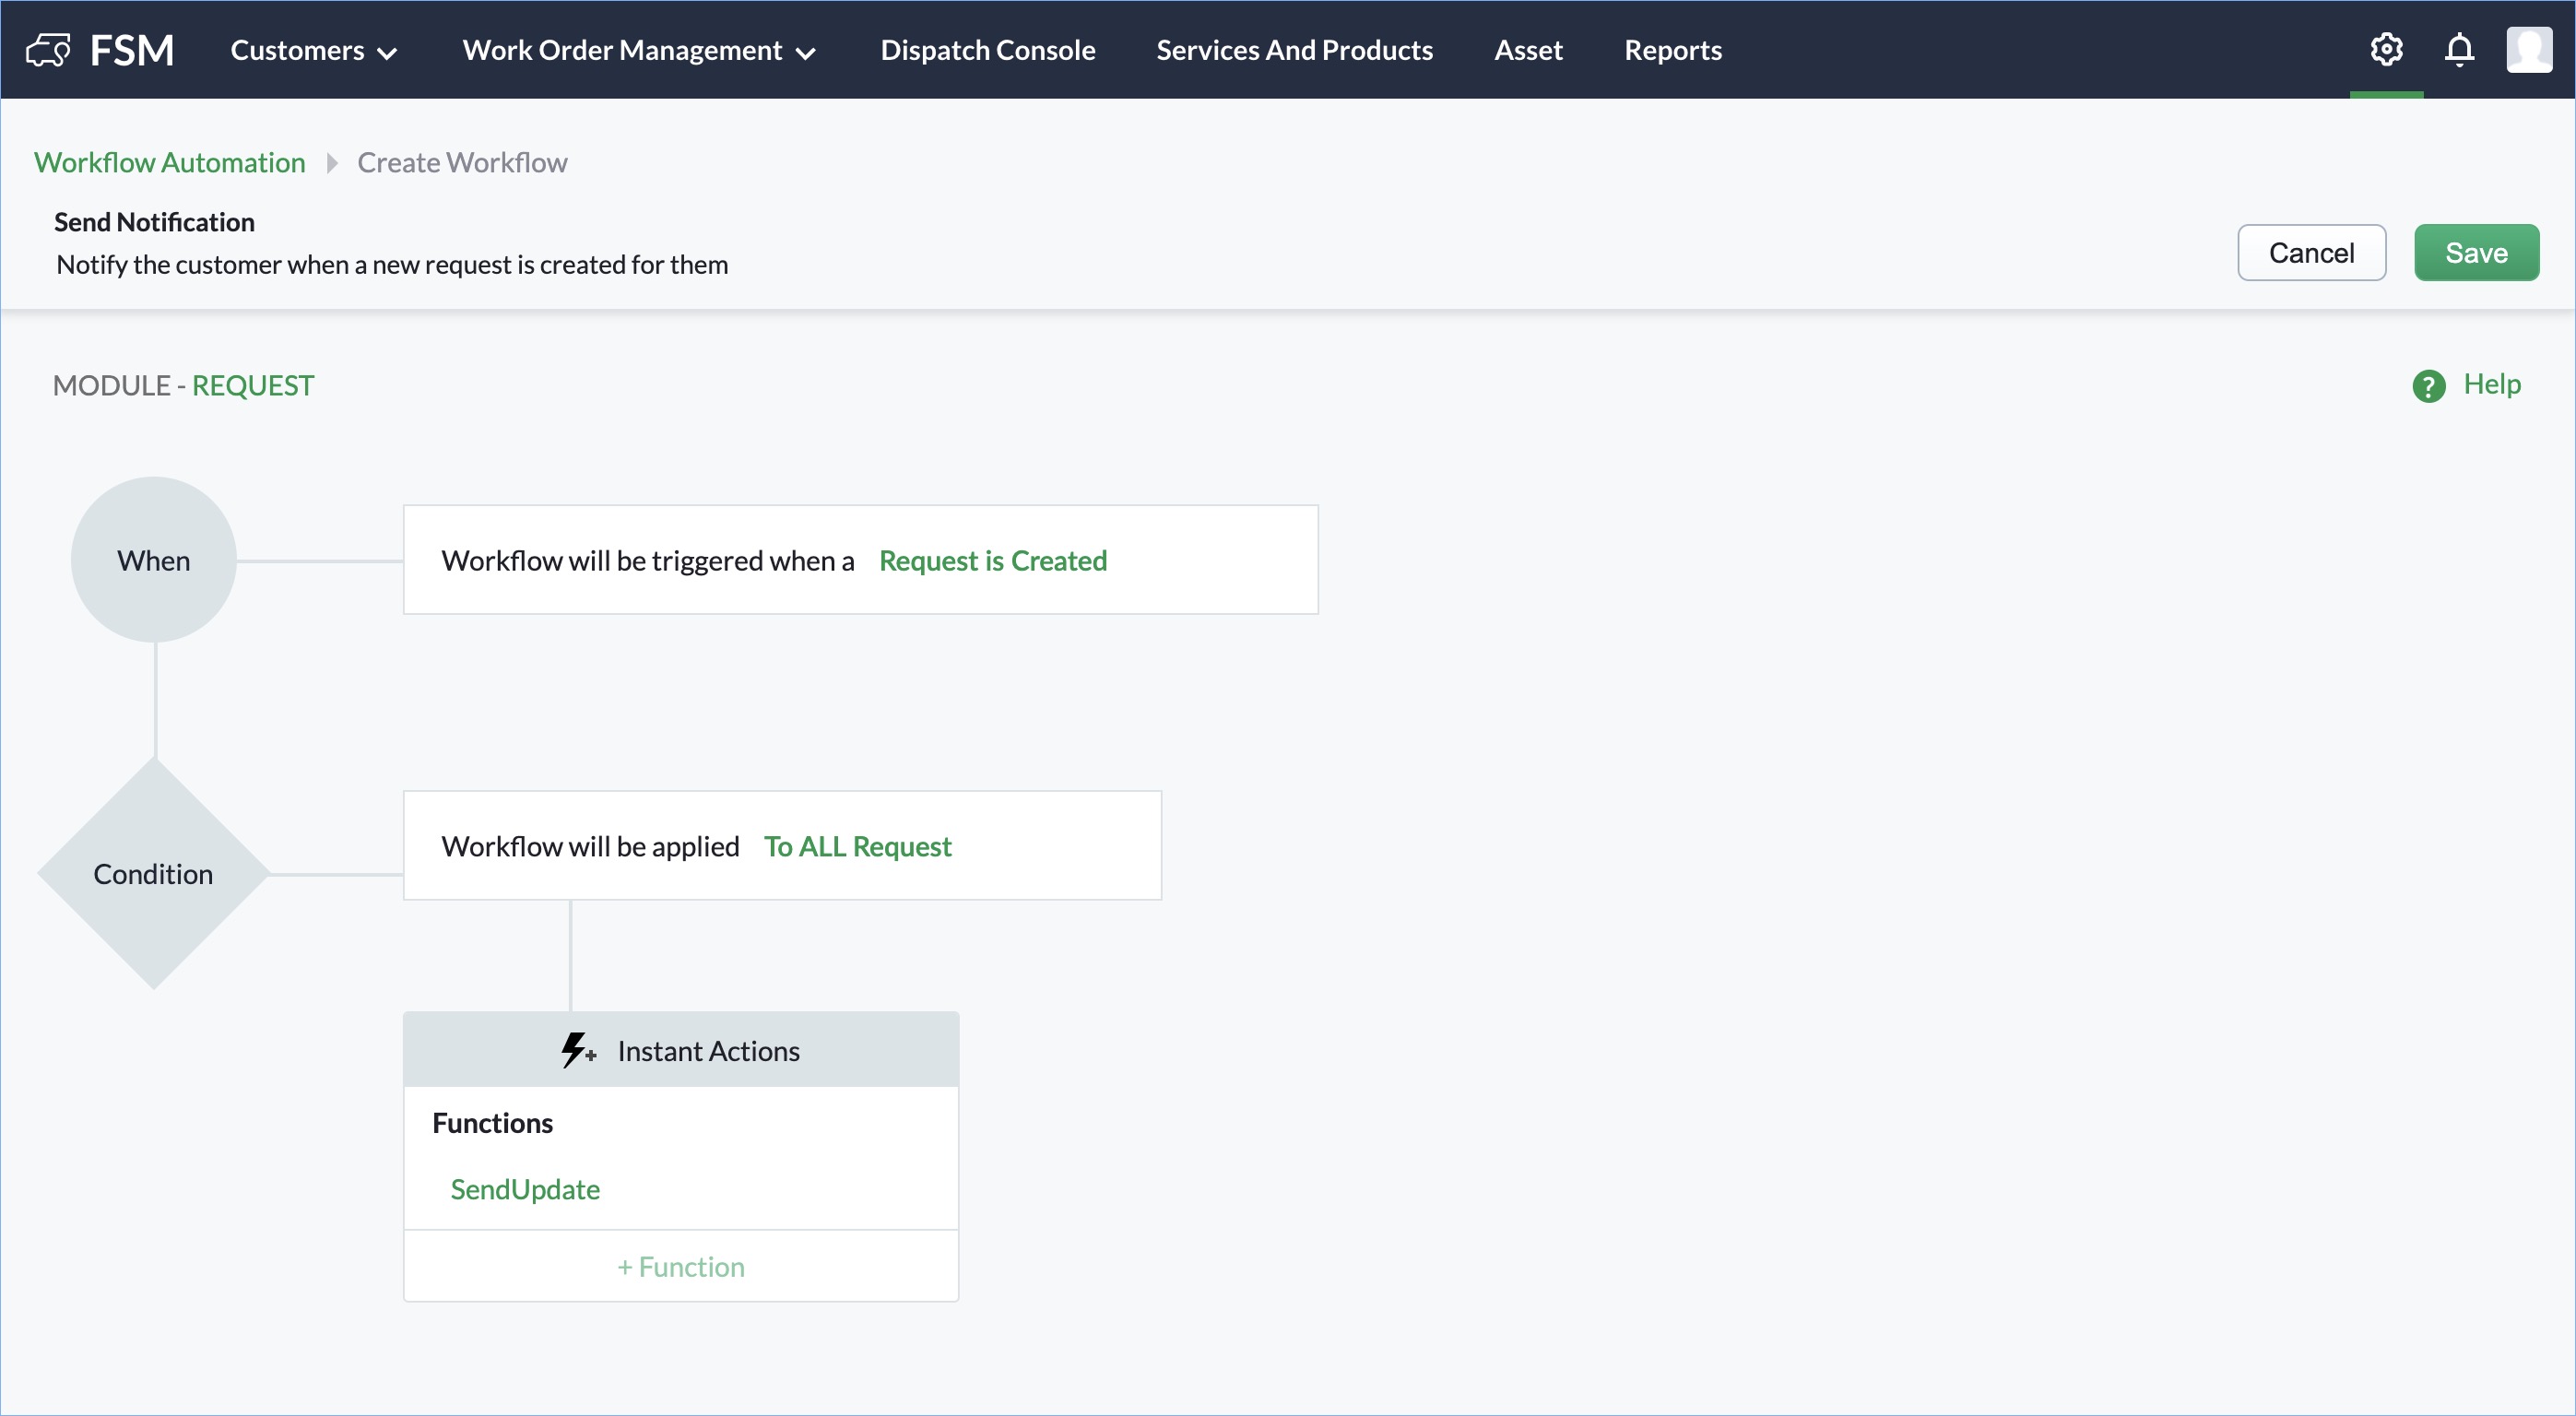
Task: Add a new function via + Function
Action: click(680, 1267)
